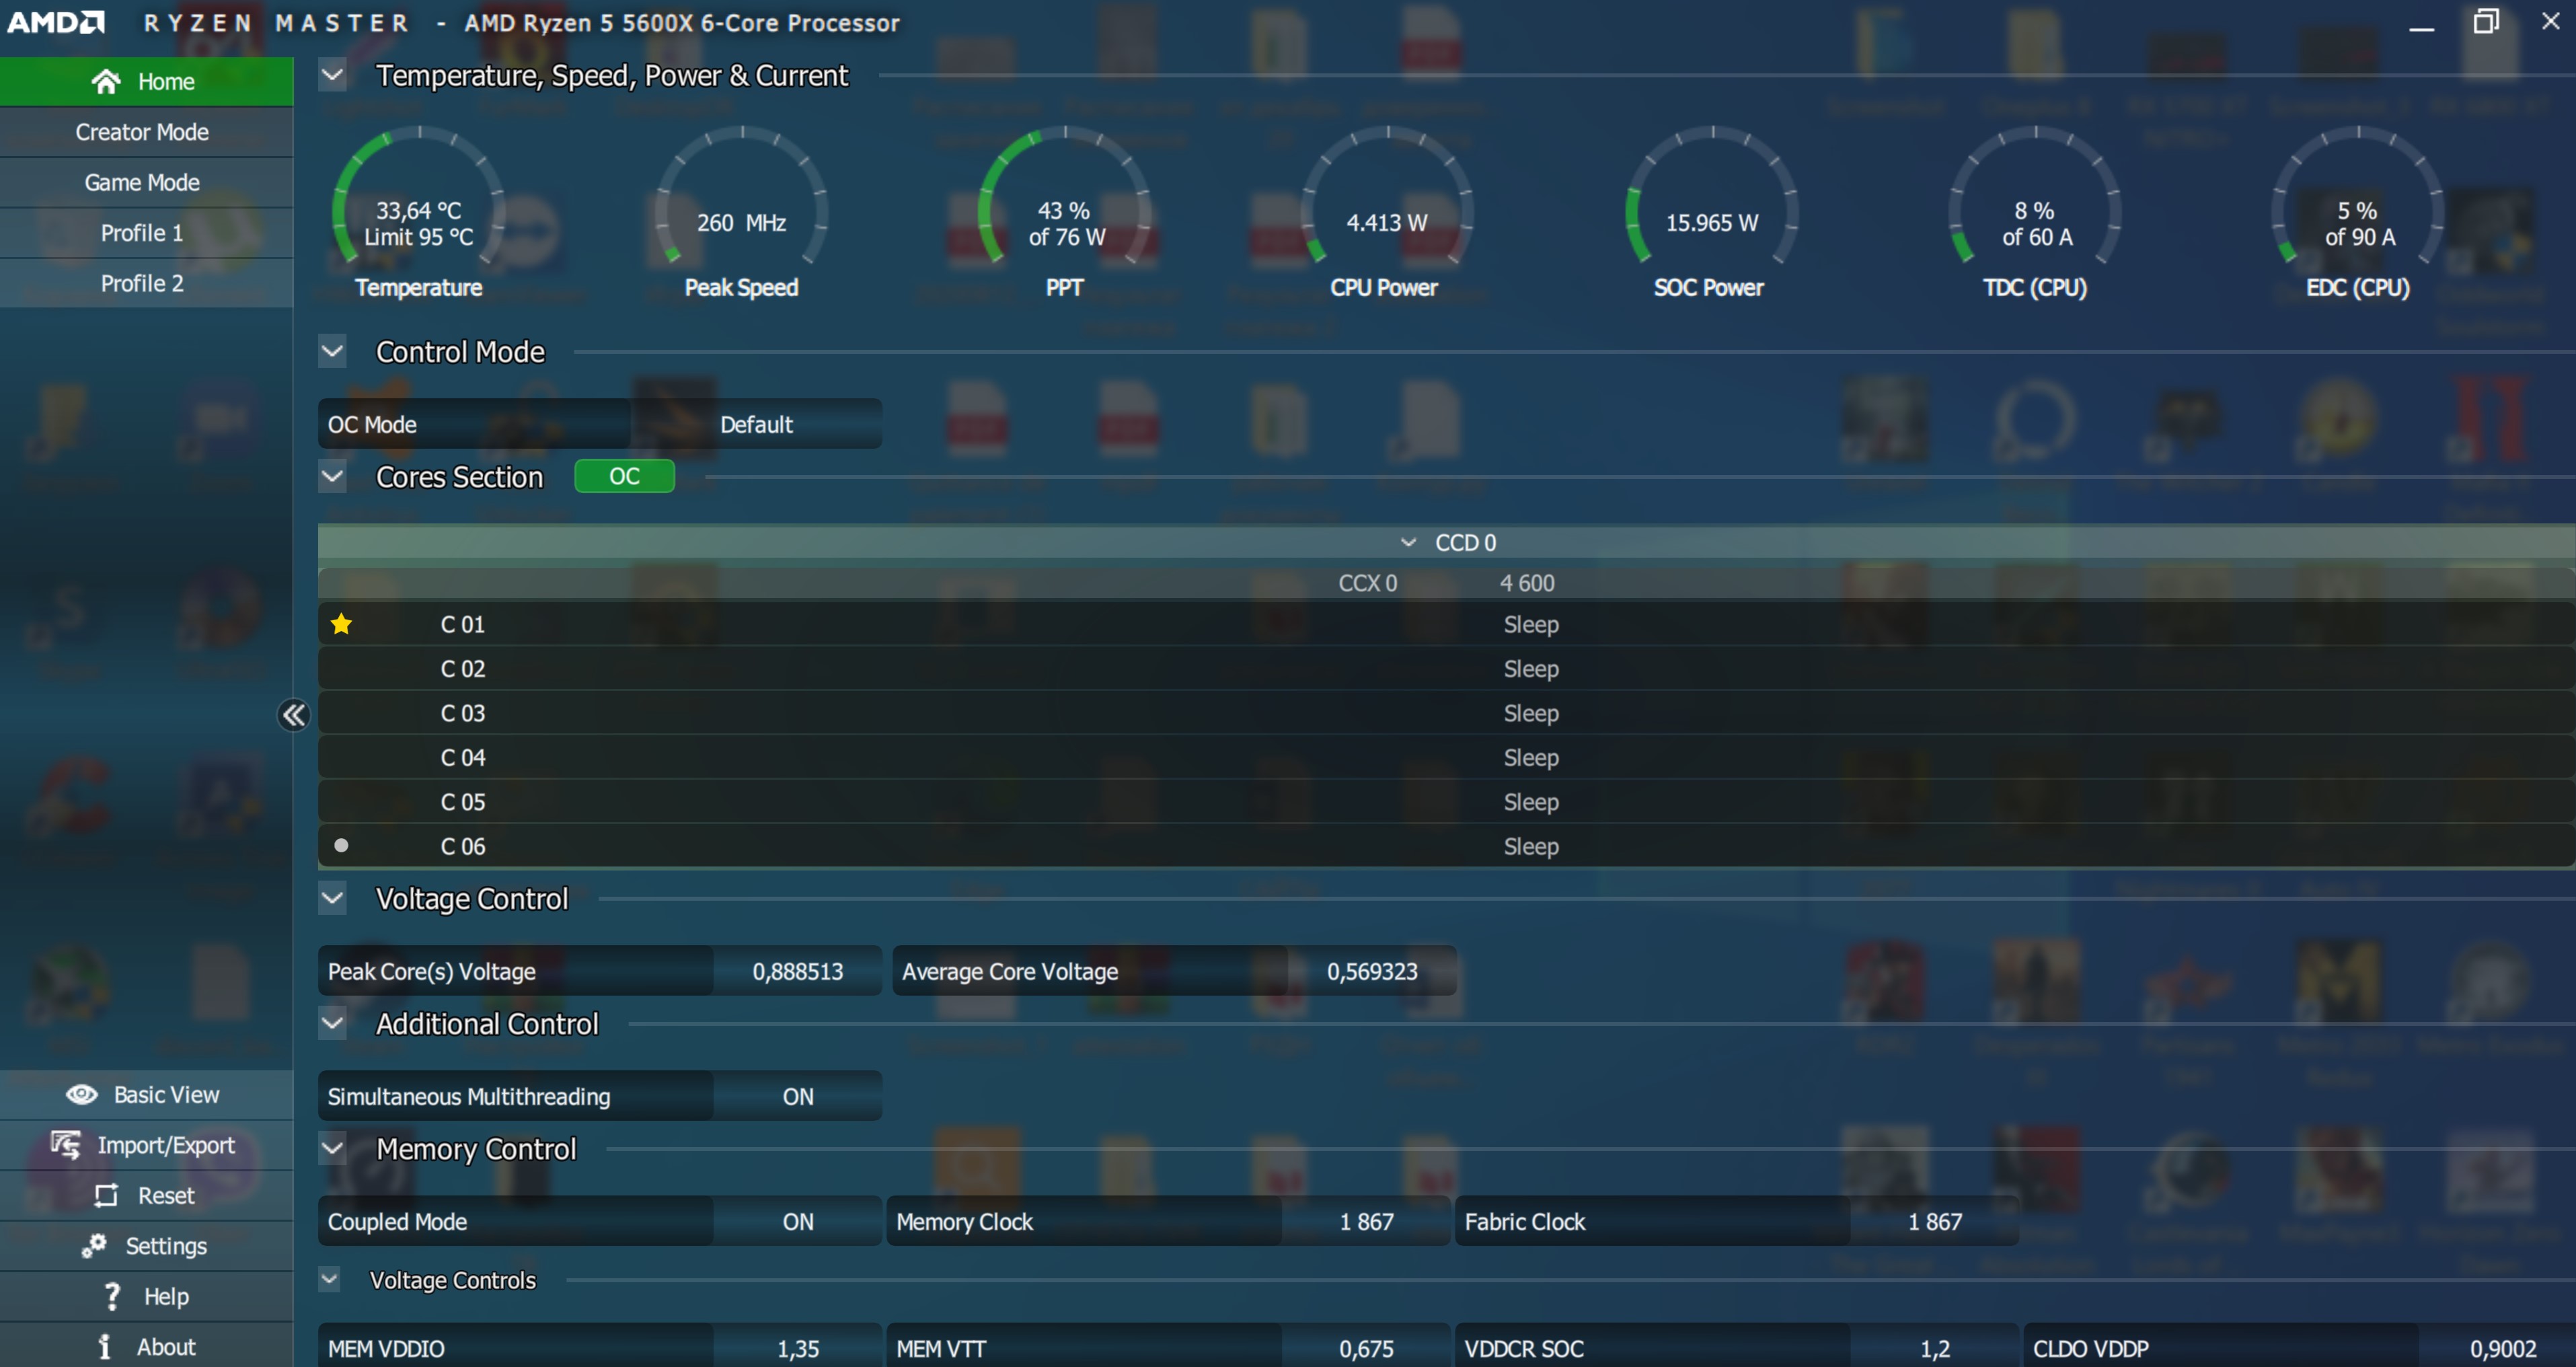Click the Reset icon in sidebar
The height and width of the screenshot is (1367, 2576).
(x=106, y=1195)
